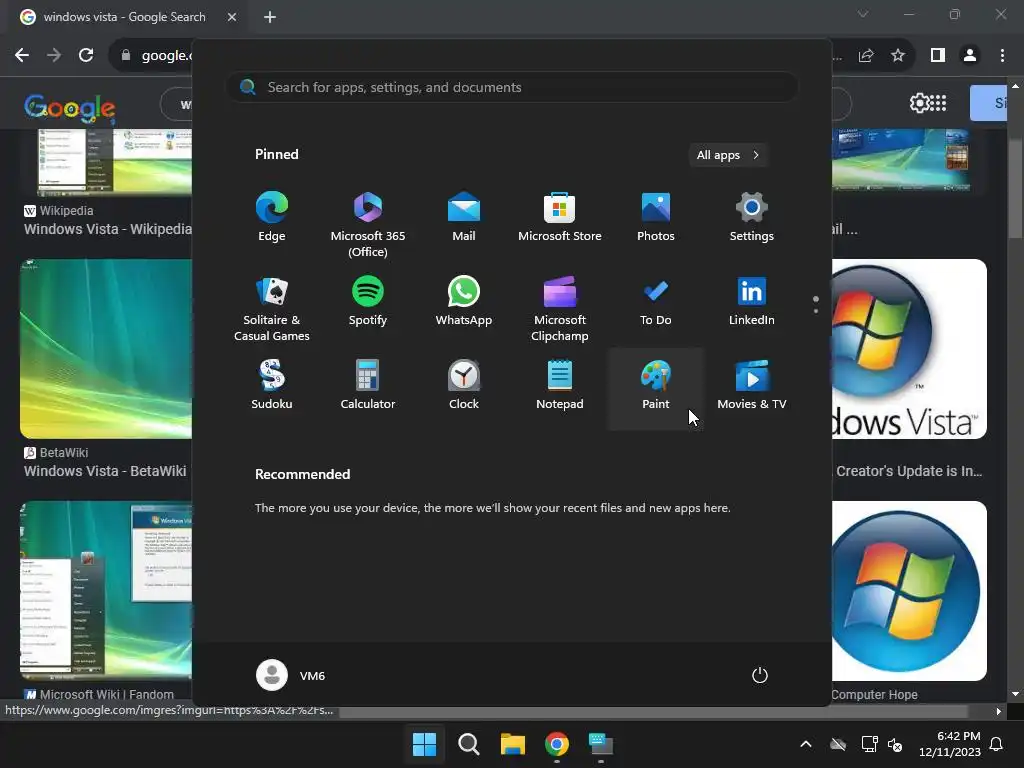Open the Microsoft Wiki Fandom image thumbnail
Image resolution: width=1024 pixels, height=768 pixels.
(x=106, y=591)
